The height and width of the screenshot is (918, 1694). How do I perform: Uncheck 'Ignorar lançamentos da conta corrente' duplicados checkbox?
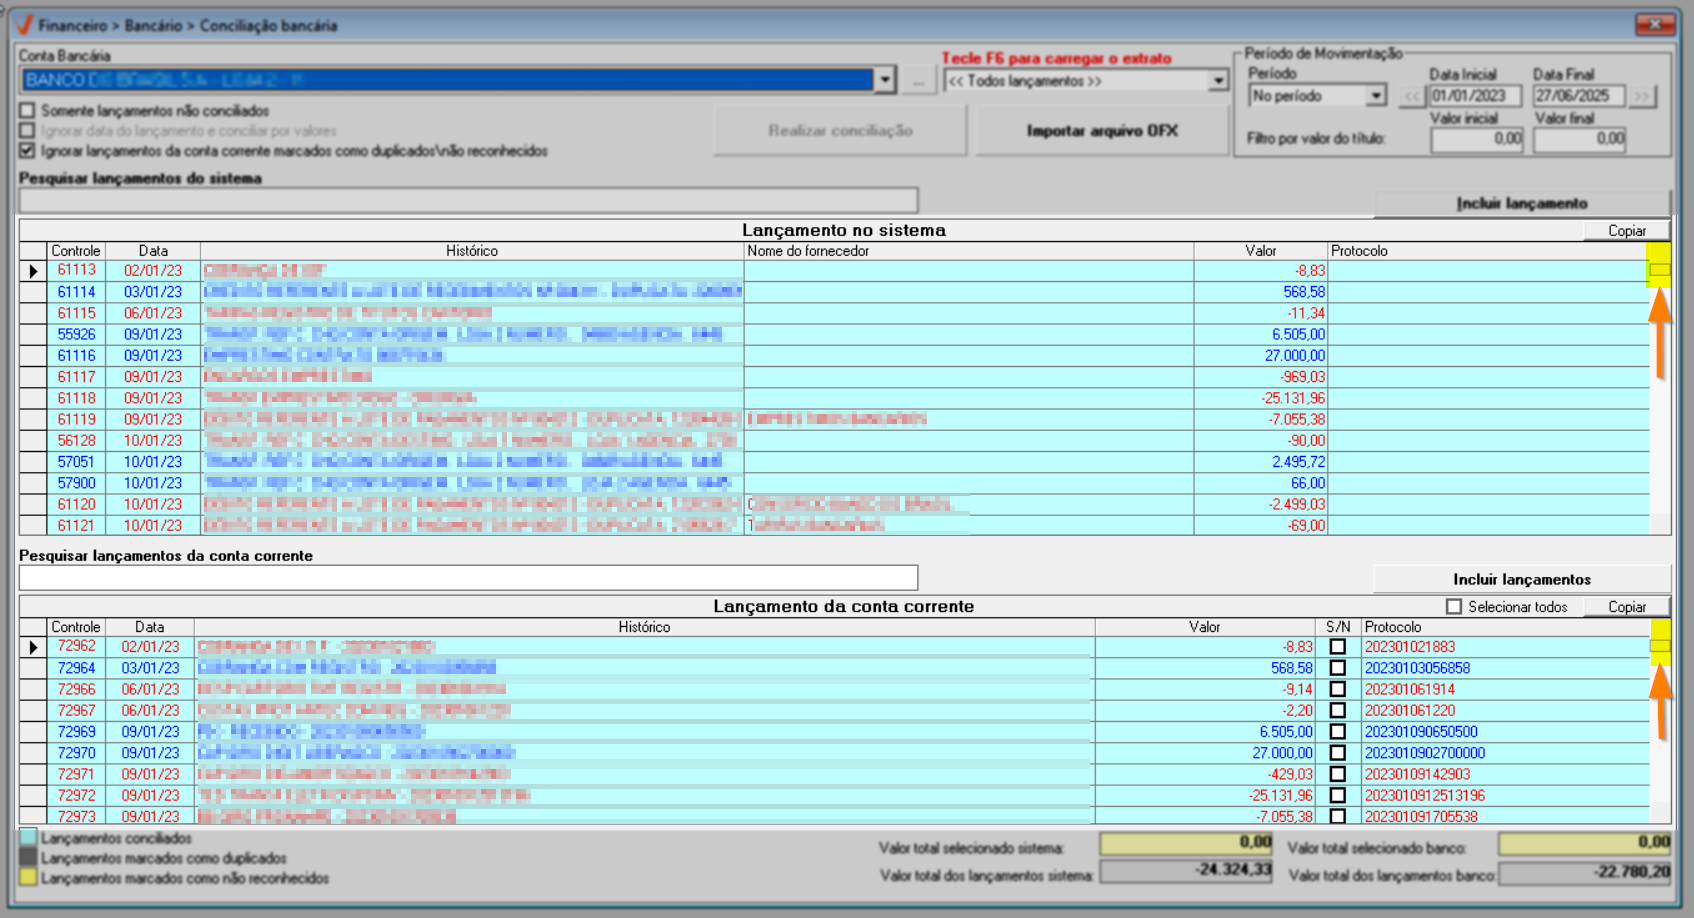[x=27, y=151]
